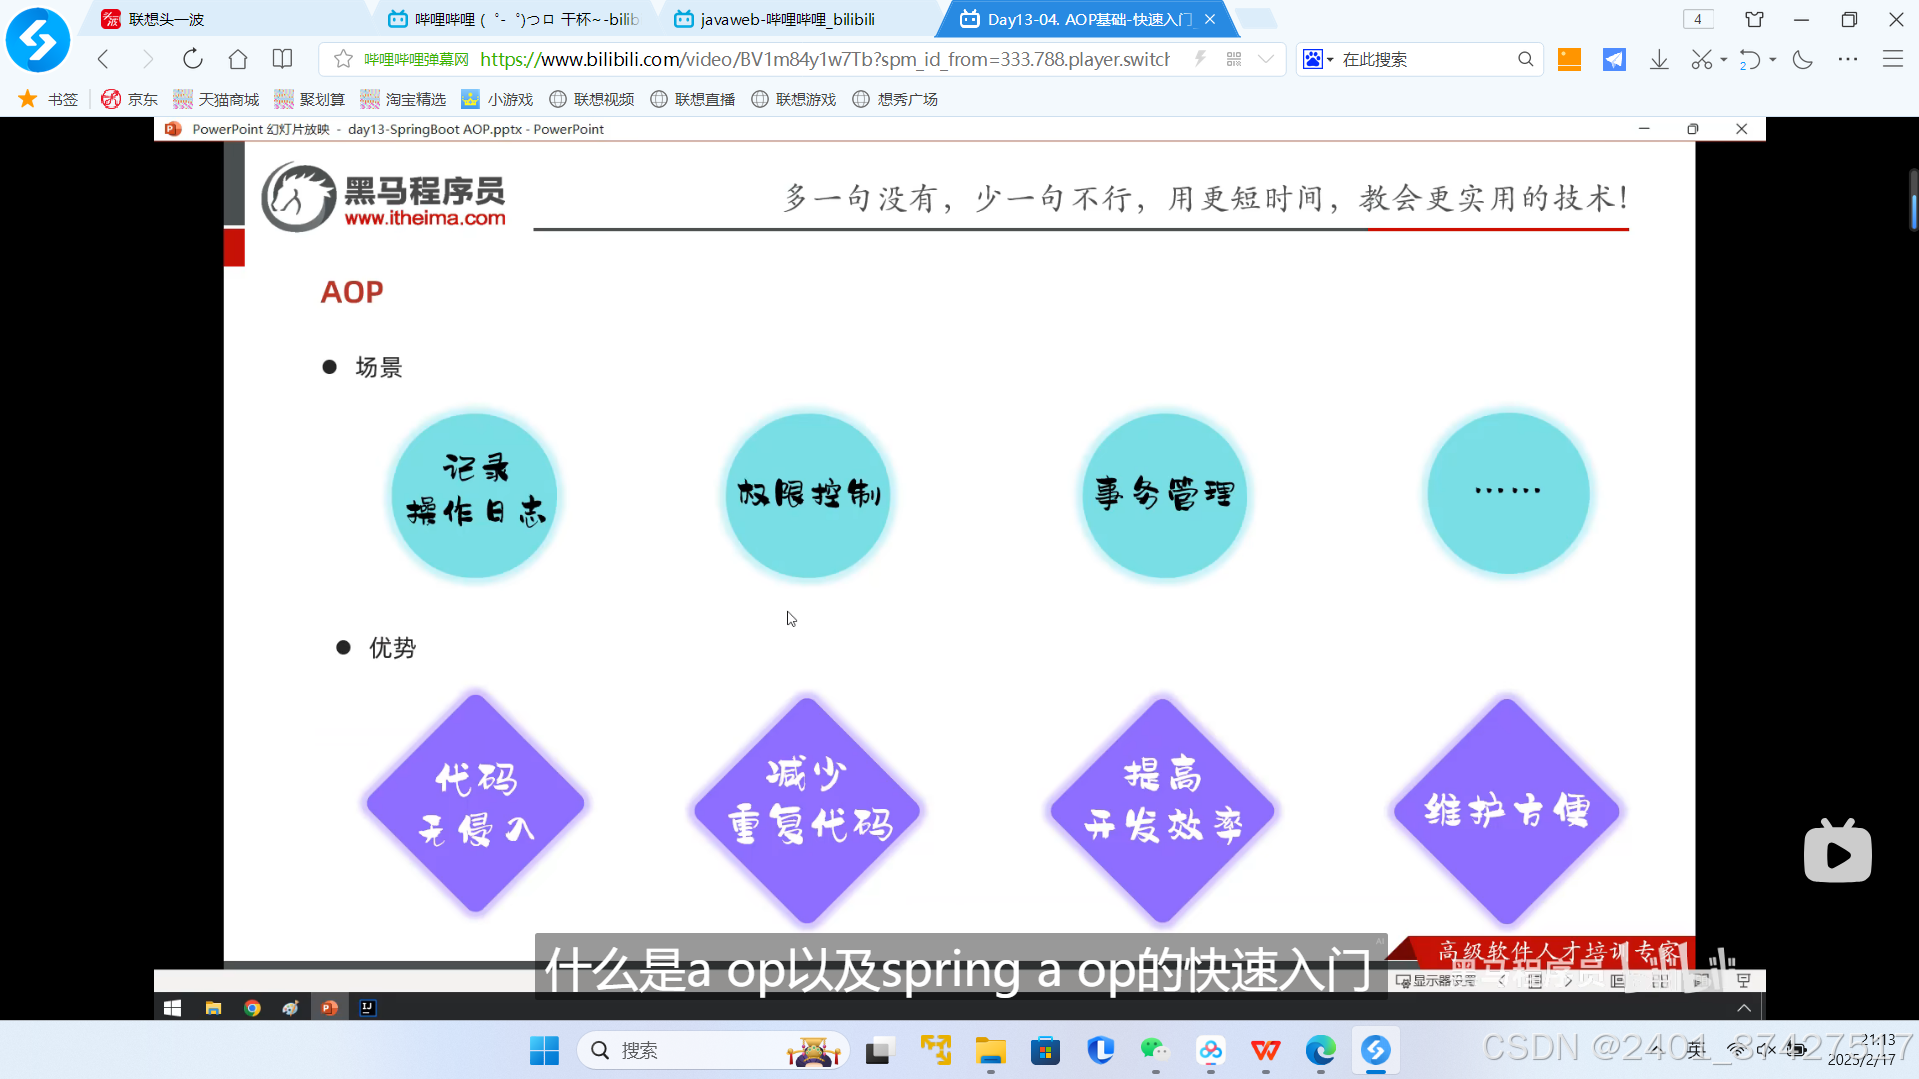
Task: Open the blue paper-plane toolbar icon
Action: pos(1614,59)
